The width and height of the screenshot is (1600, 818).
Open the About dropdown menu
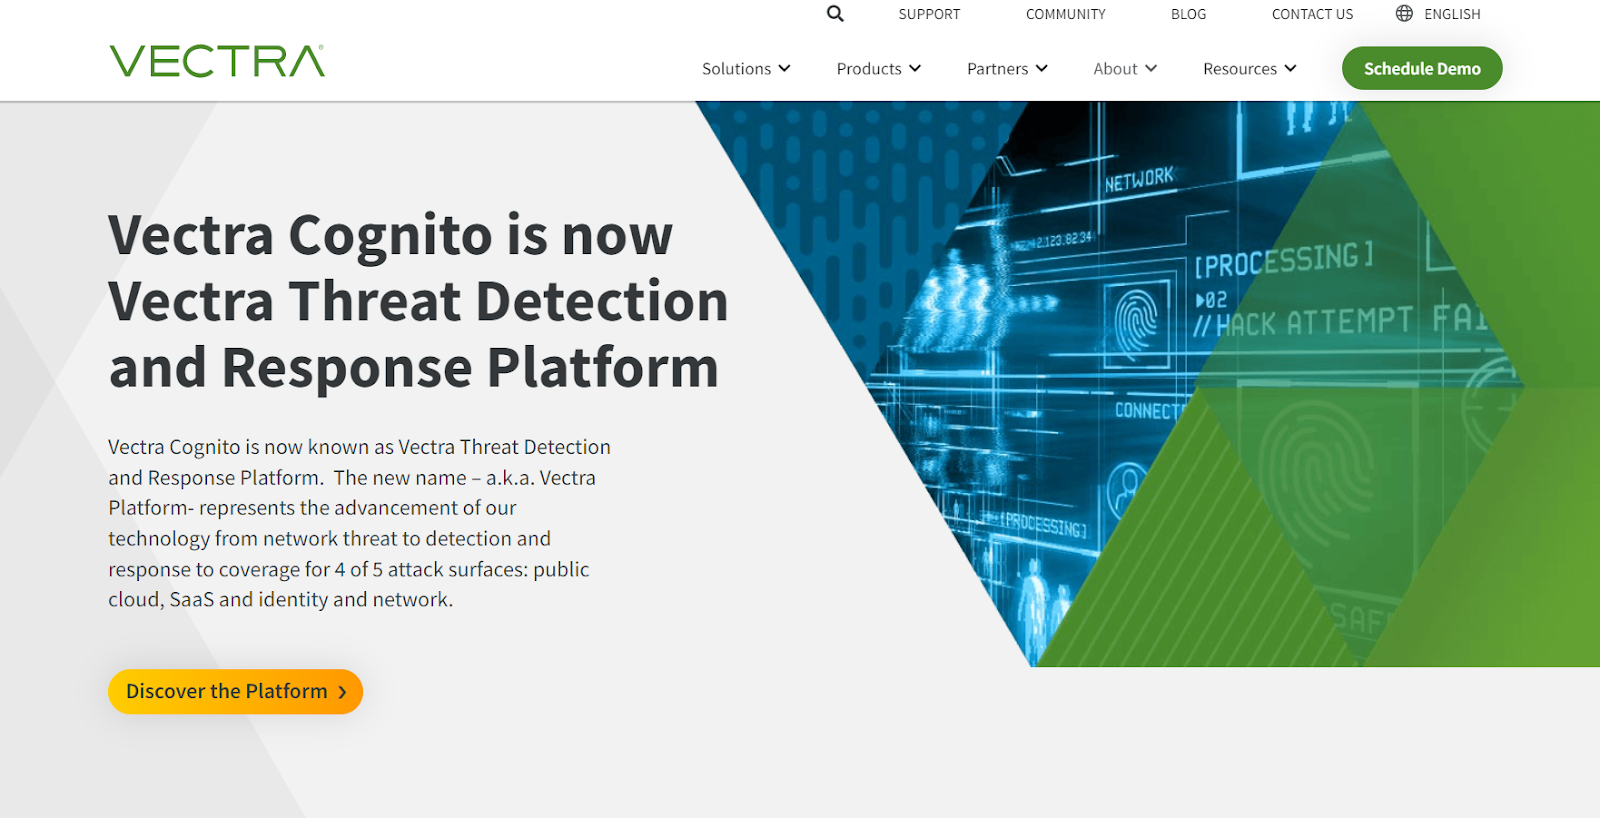tap(1125, 69)
